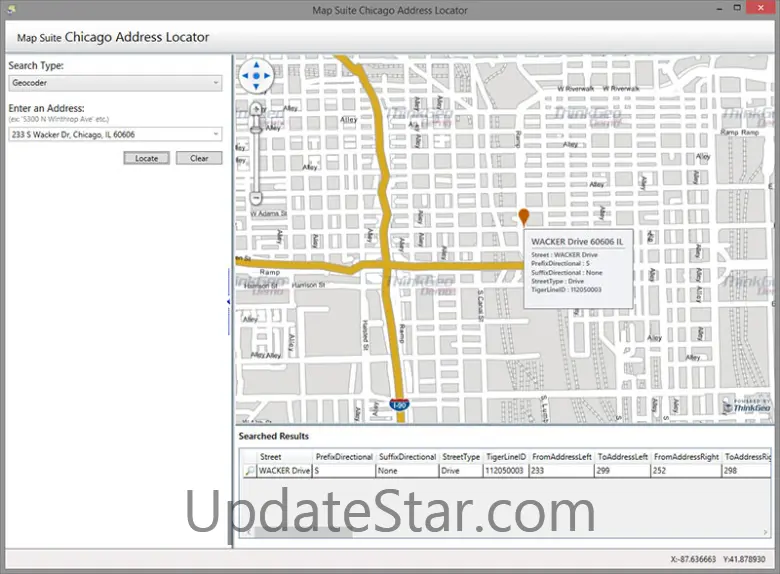The height and width of the screenshot is (574, 780).
Task: Click the popup title WACKER Drive 60606 IL
Action: point(577,242)
